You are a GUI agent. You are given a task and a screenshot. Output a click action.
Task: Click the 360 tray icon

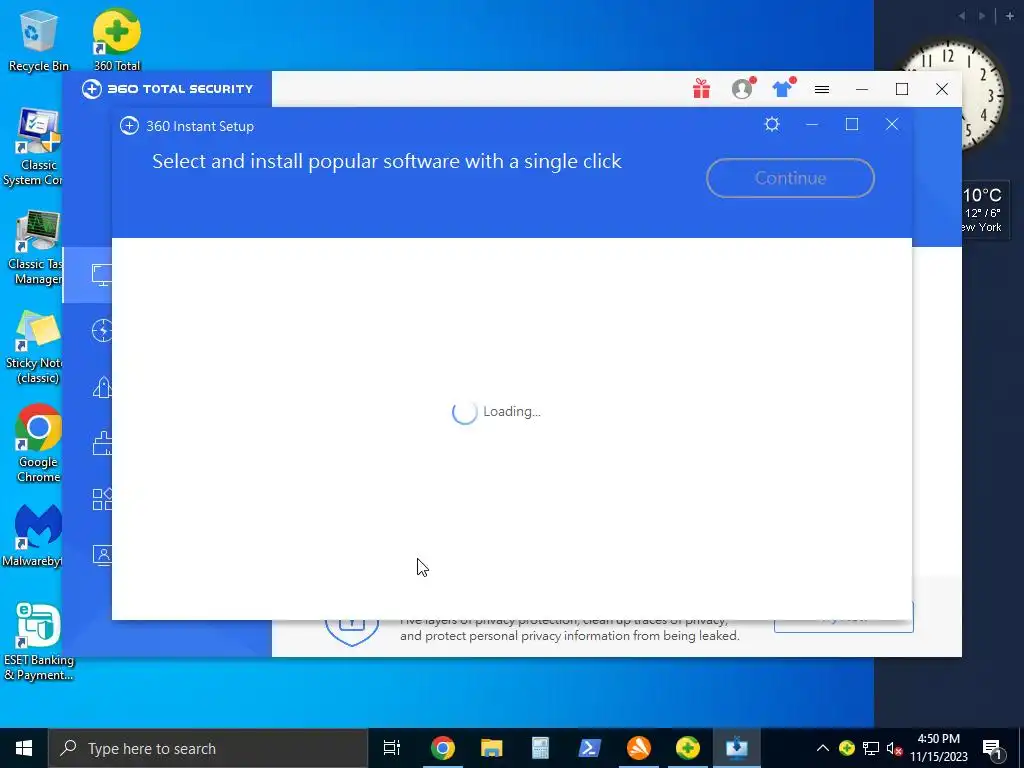[847, 748]
